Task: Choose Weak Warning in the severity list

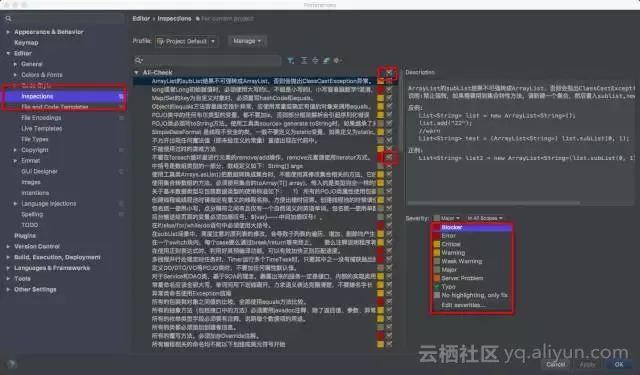Action: [x=472, y=261]
